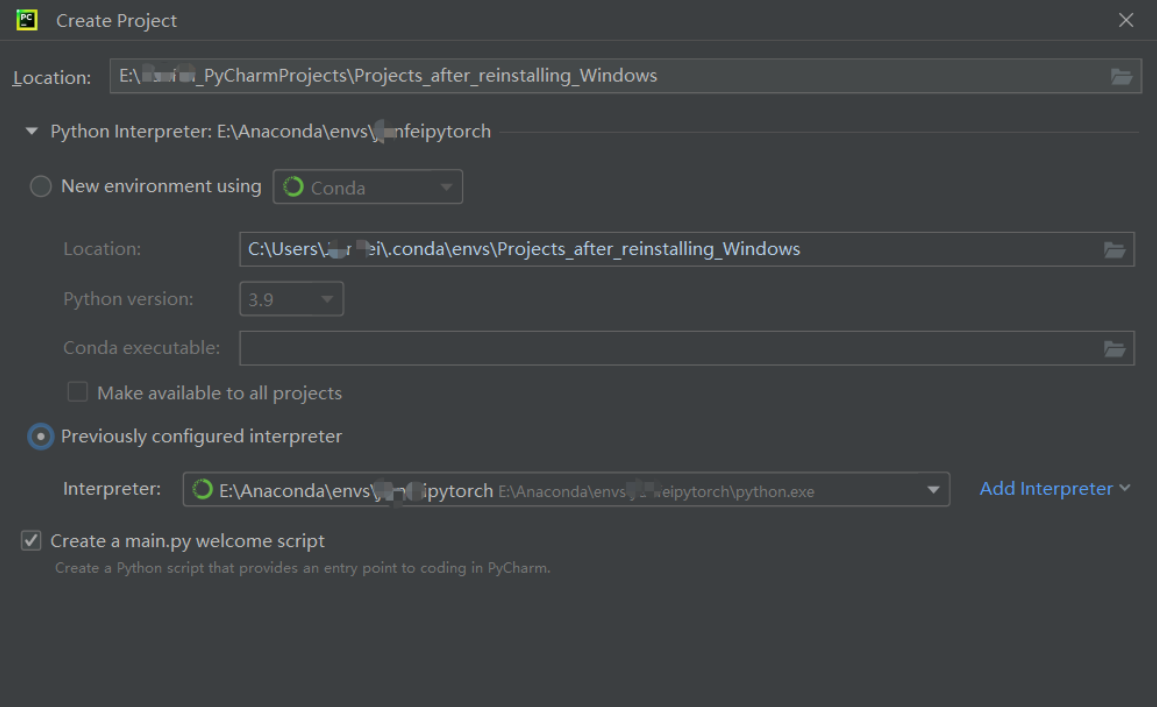Enable Make available to all projects

click(x=77, y=391)
